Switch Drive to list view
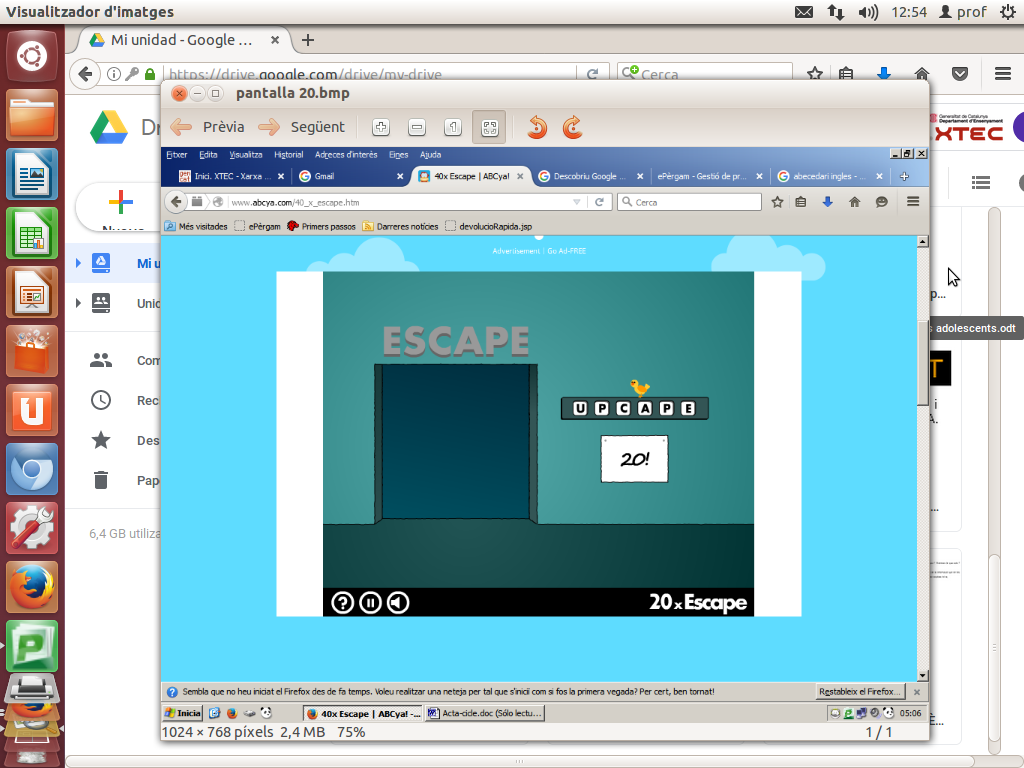1024x768 pixels. 981,182
